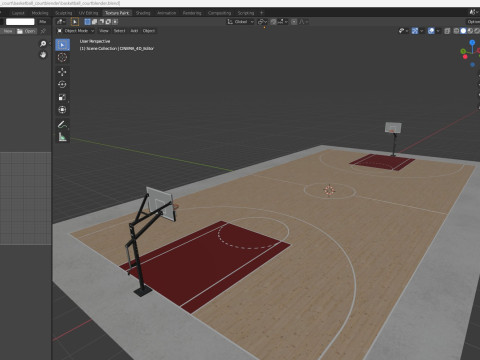Toggle viewport overlays
Viewport: 480px width, 360px height.
(431, 31)
